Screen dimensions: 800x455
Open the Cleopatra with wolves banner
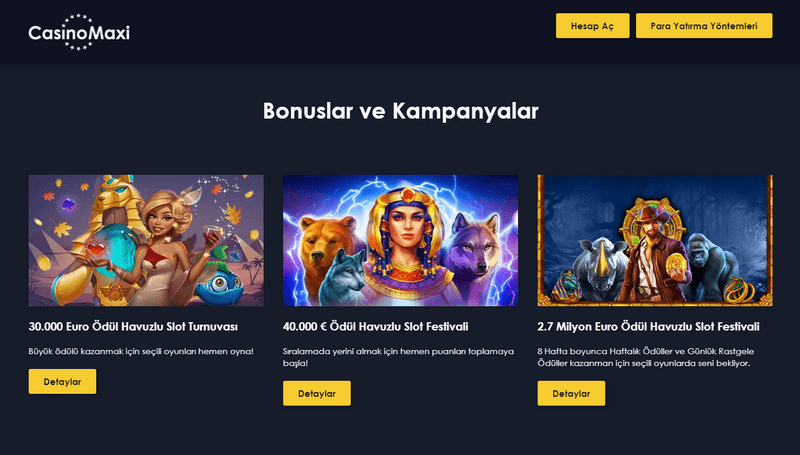[401, 241]
